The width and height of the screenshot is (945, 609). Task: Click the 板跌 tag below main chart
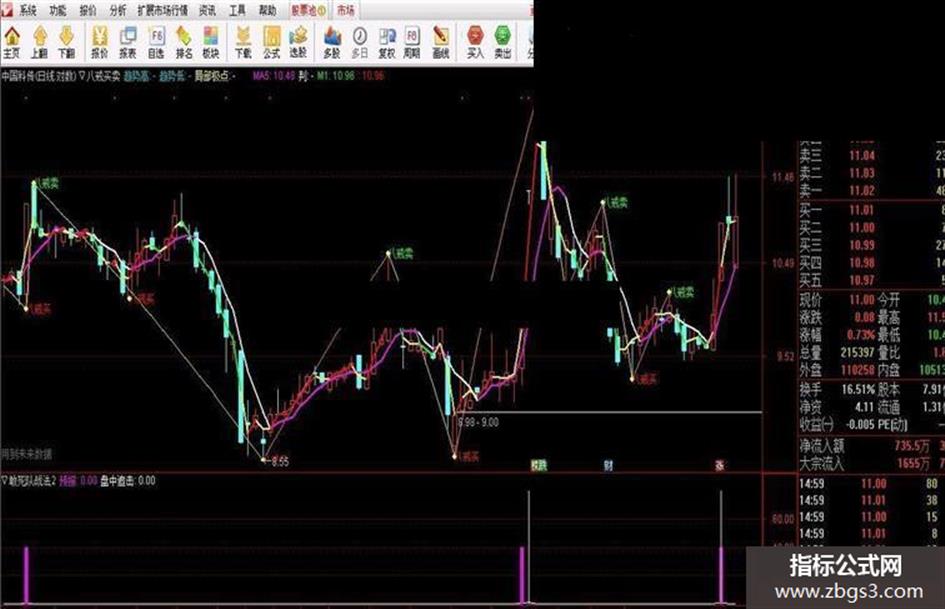[x=538, y=465]
